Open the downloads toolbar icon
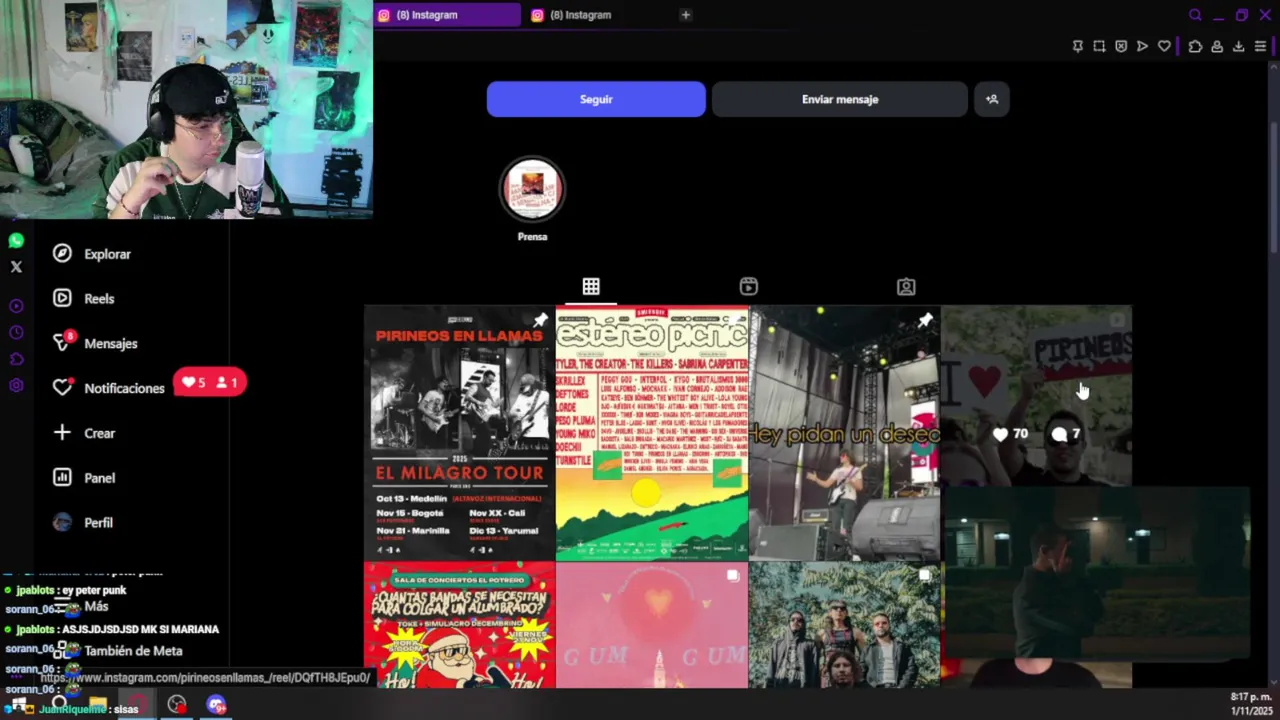The image size is (1280, 720). (x=1238, y=46)
